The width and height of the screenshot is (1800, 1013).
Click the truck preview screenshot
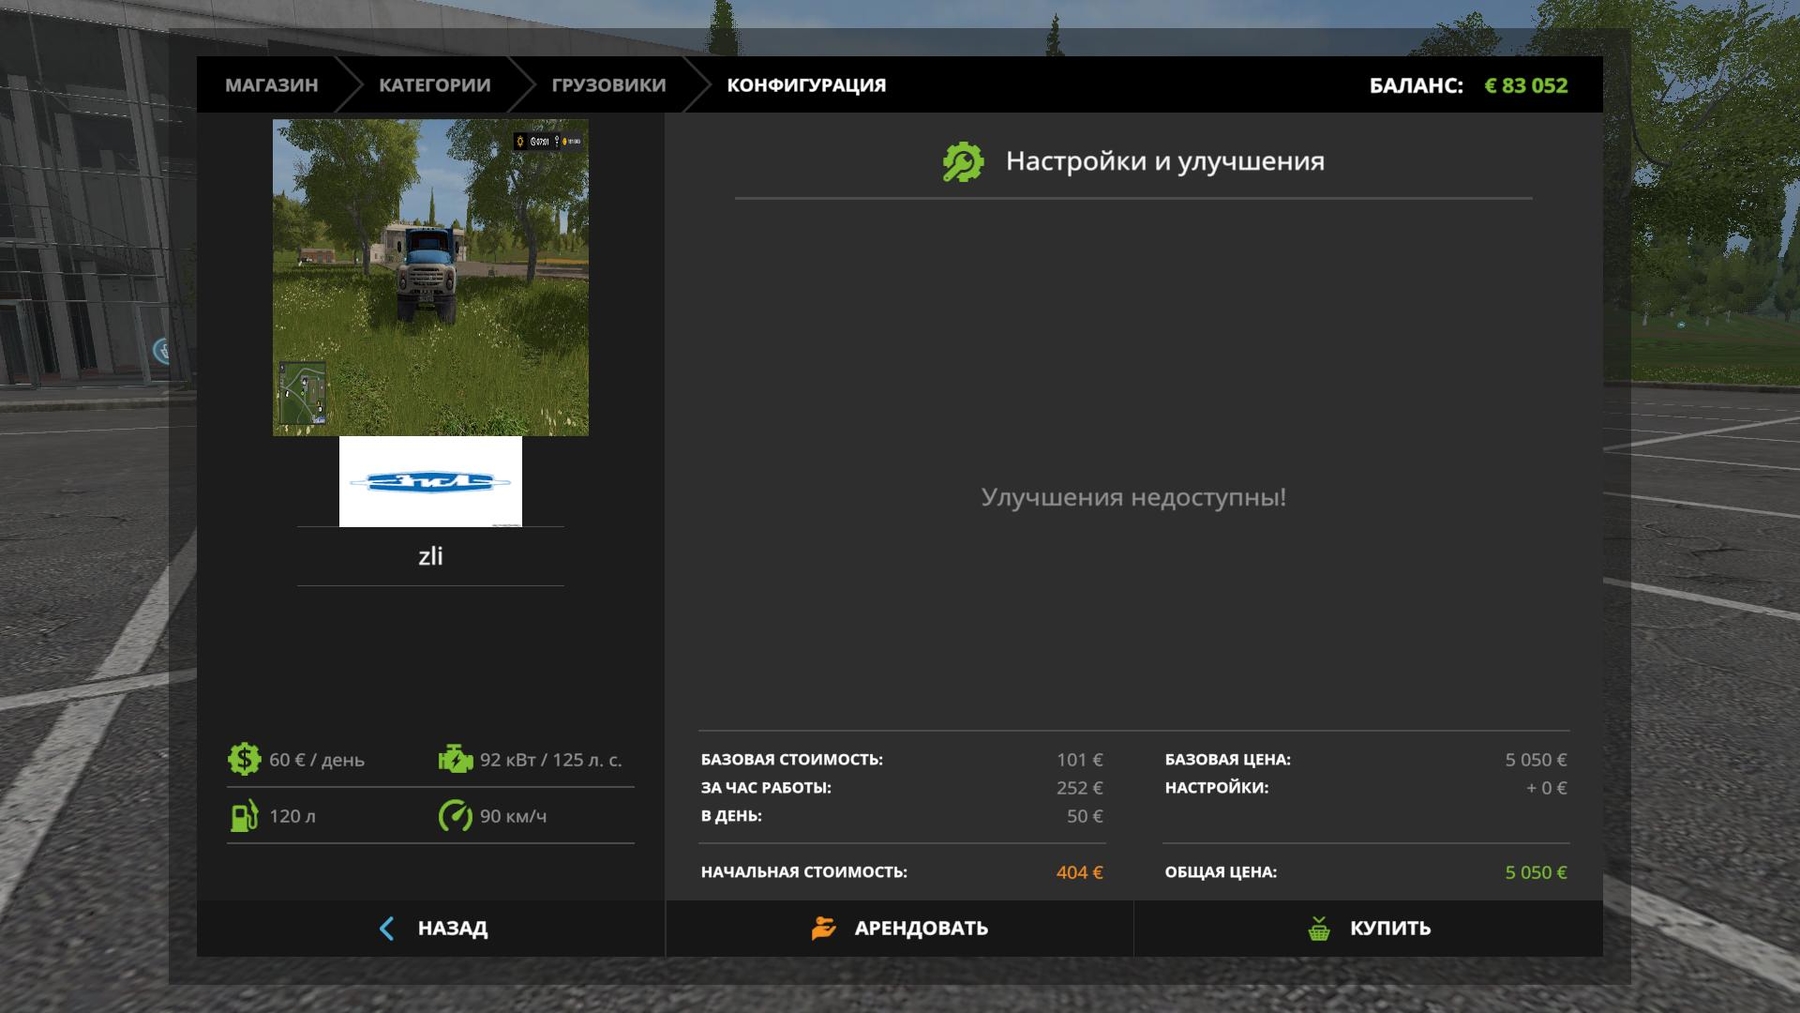(x=430, y=277)
